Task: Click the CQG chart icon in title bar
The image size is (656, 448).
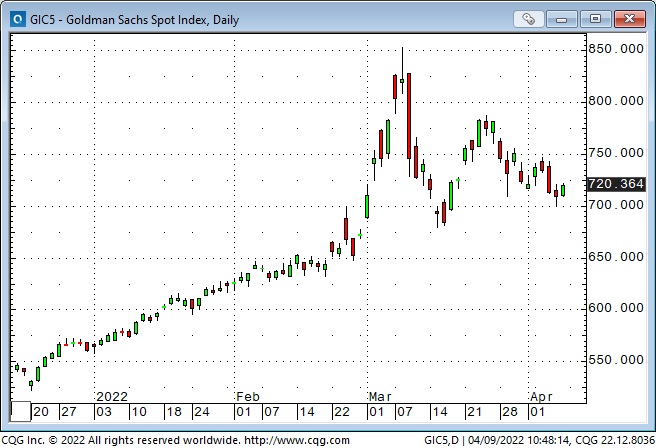Action: point(18,19)
